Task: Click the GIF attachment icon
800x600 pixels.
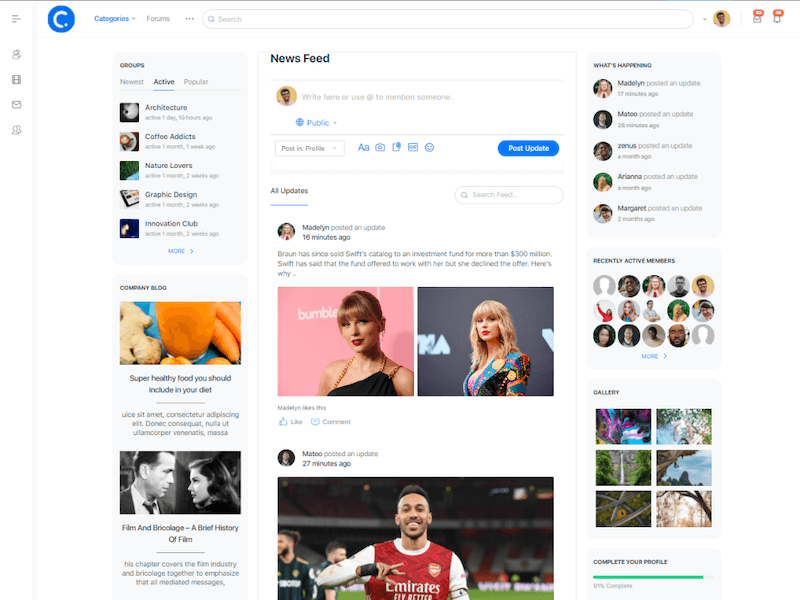Action: point(413,148)
